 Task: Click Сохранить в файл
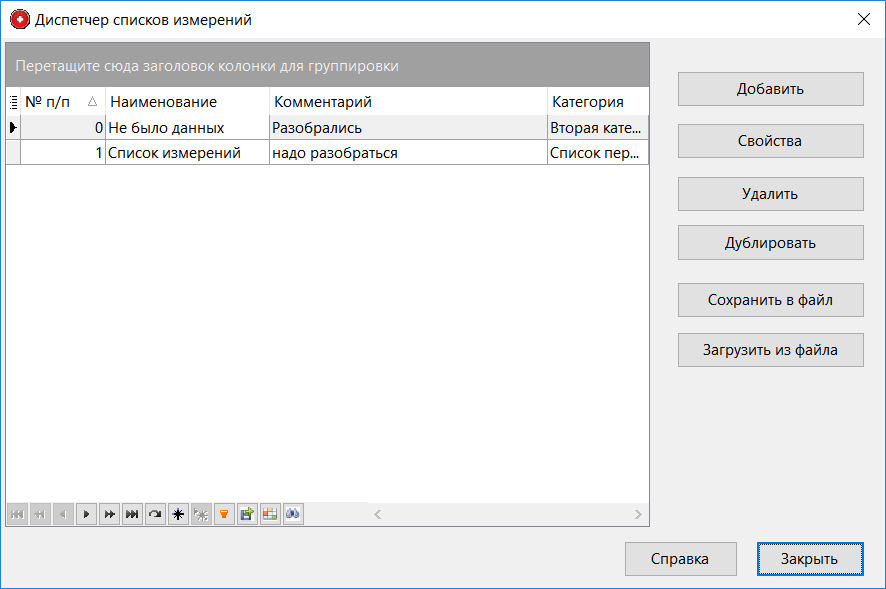770,299
